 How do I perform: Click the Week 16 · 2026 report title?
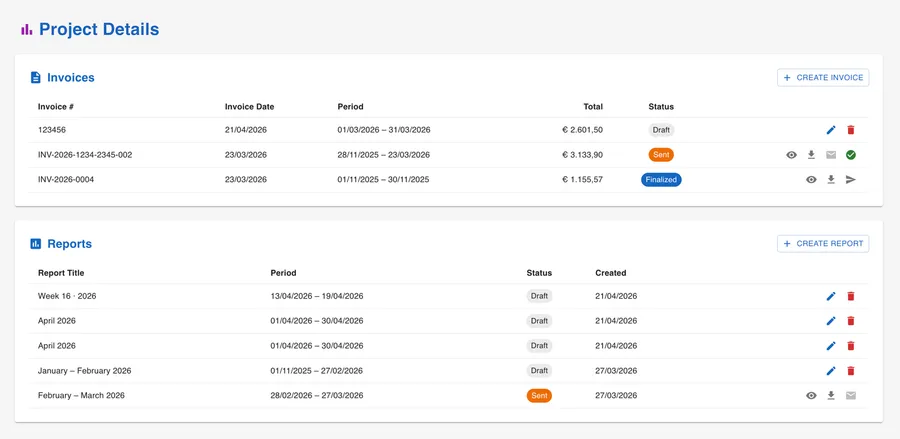(67, 296)
